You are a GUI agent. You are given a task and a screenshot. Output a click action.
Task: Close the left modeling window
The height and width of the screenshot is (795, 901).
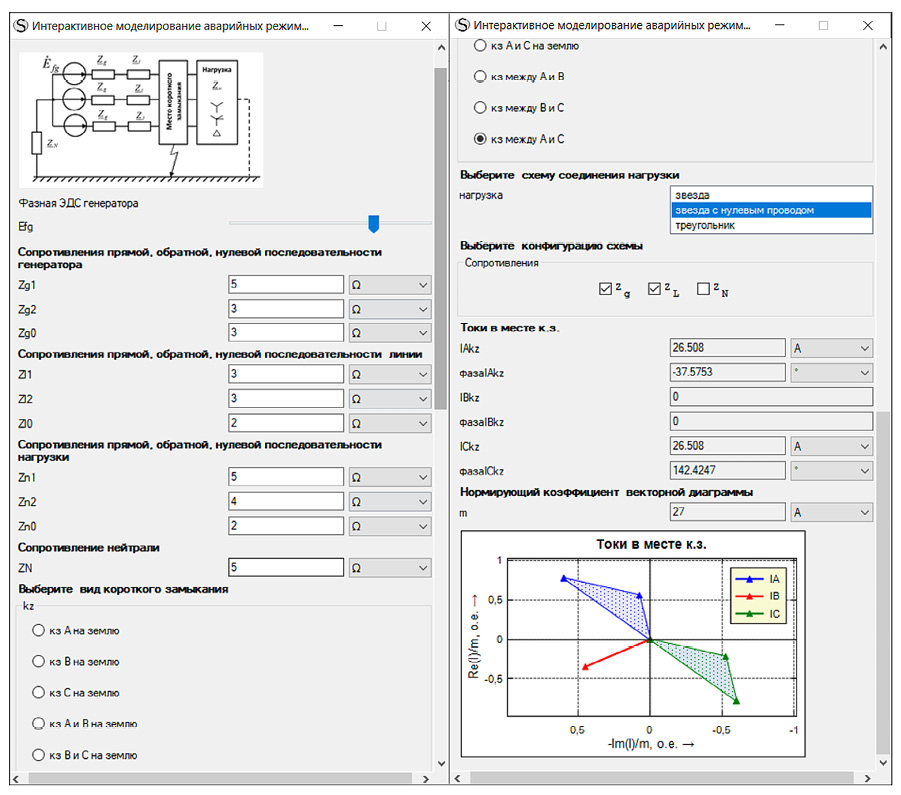click(427, 25)
